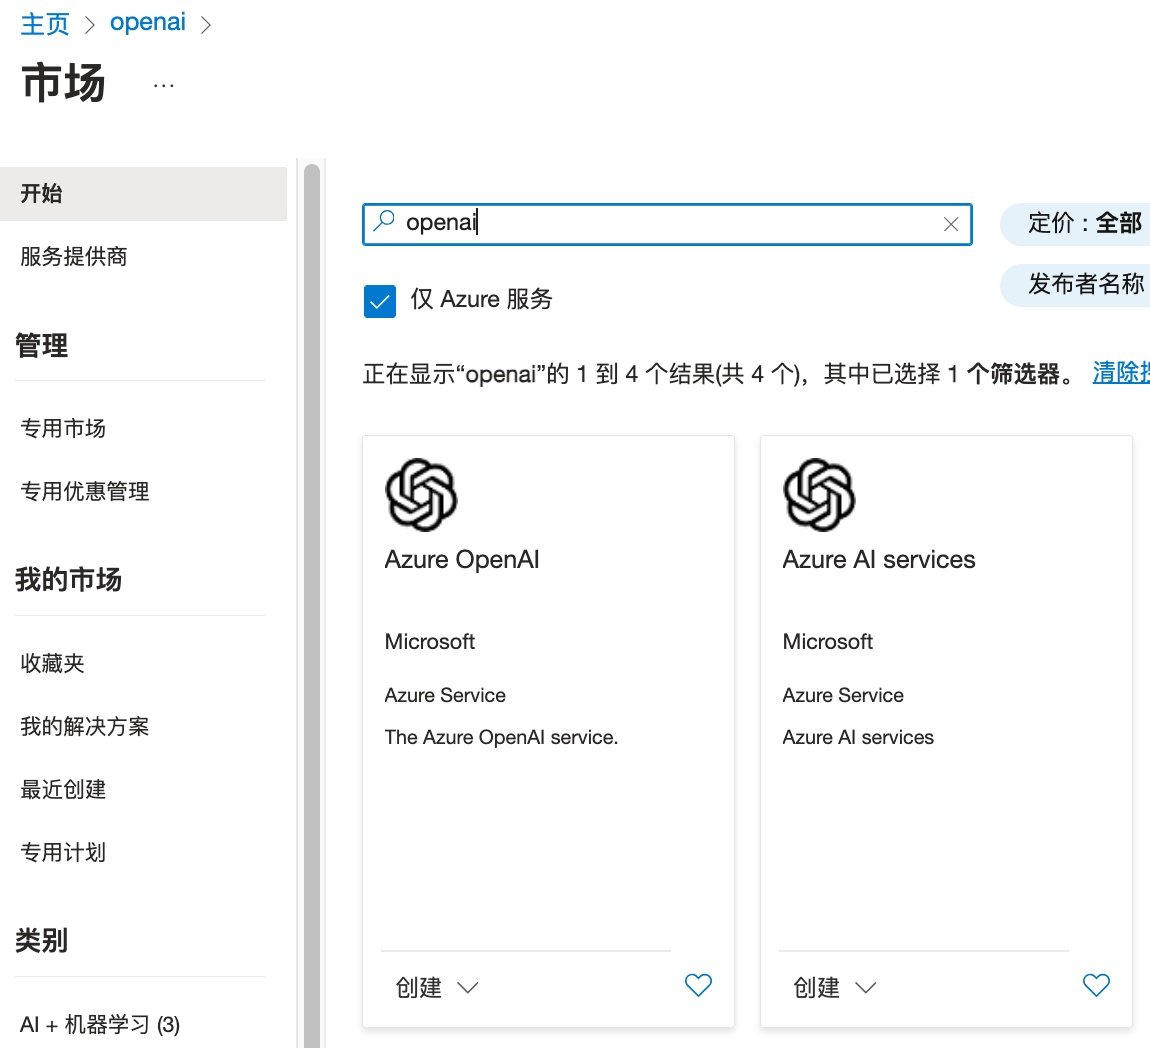The width and height of the screenshot is (1150, 1048).
Task: Open 收藏夹 in the sidebar
Action: [52, 663]
